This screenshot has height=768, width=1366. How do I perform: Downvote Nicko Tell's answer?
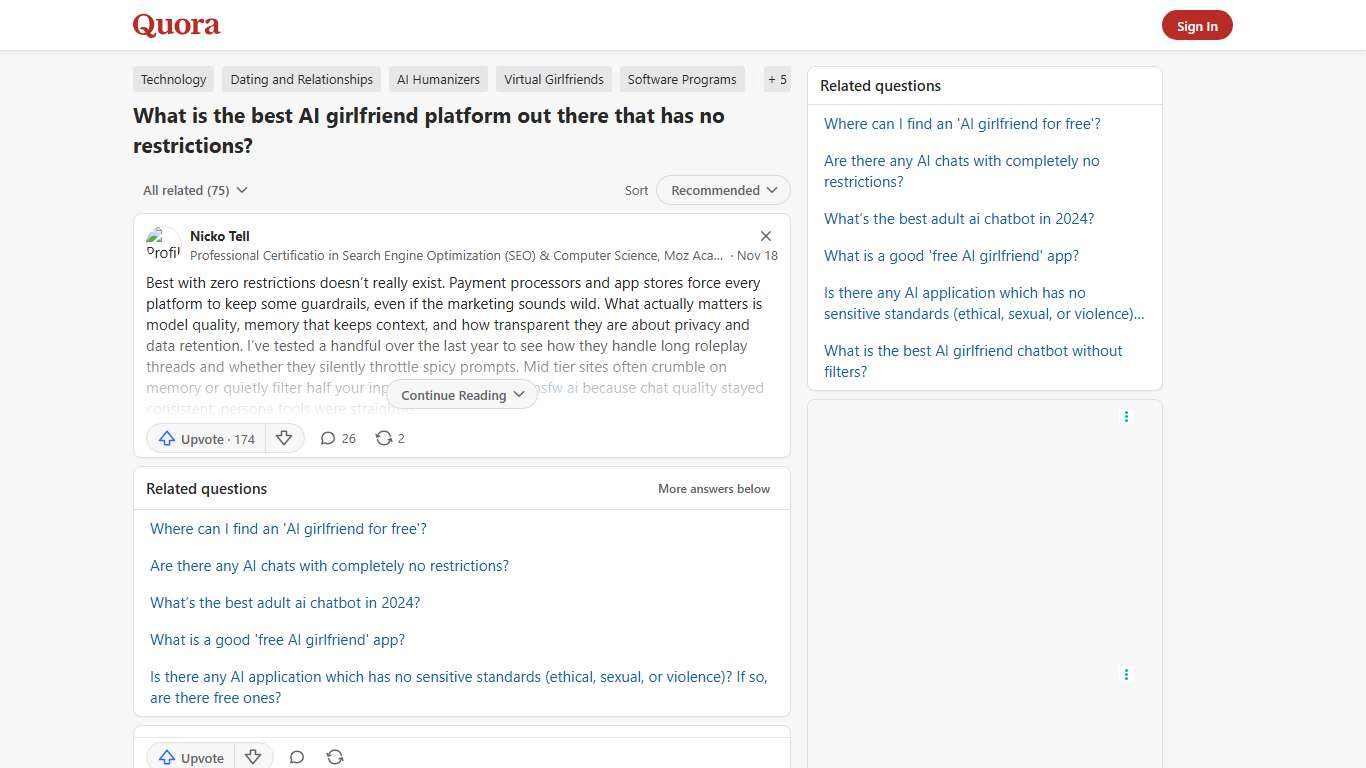284,438
